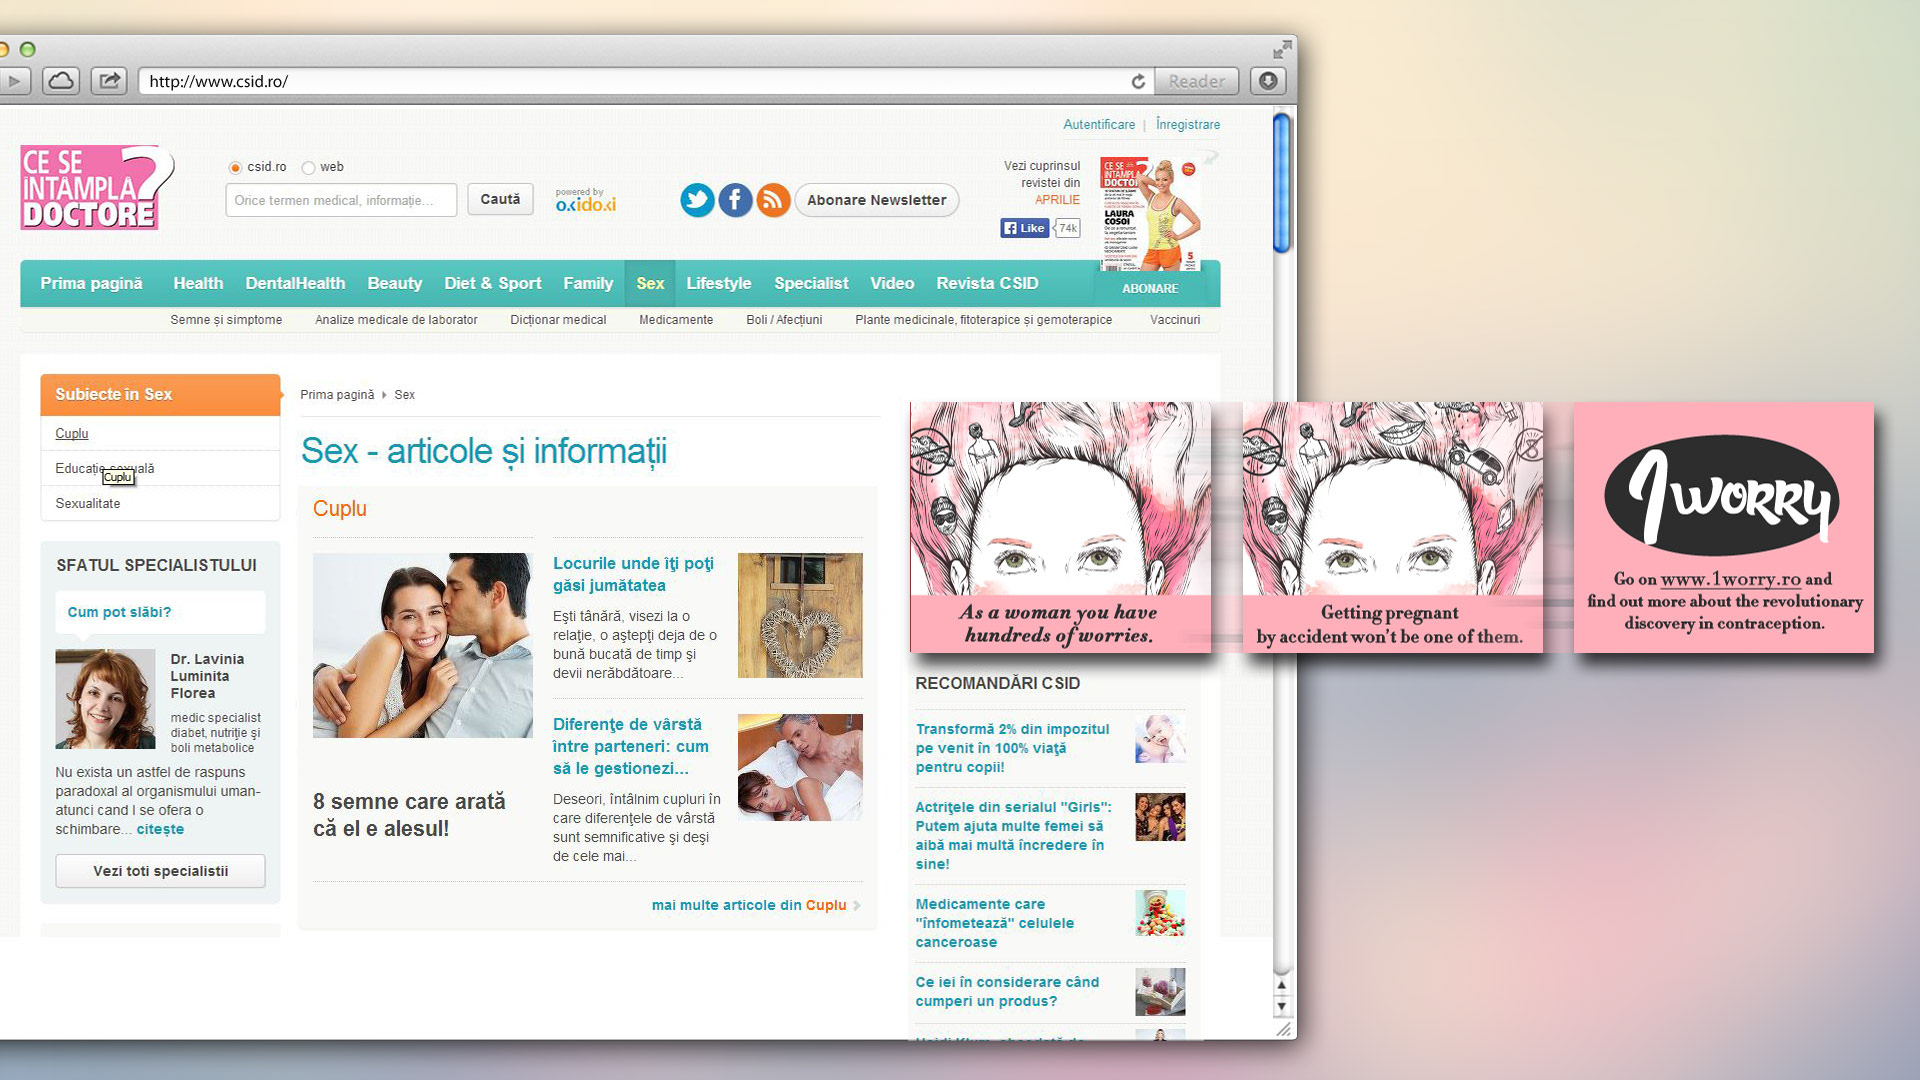Image resolution: width=1920 pixels, height=1080 pixels.
Task: Click the Facebook Like button
Action: pyautogui.click(x=1024, y=228)
